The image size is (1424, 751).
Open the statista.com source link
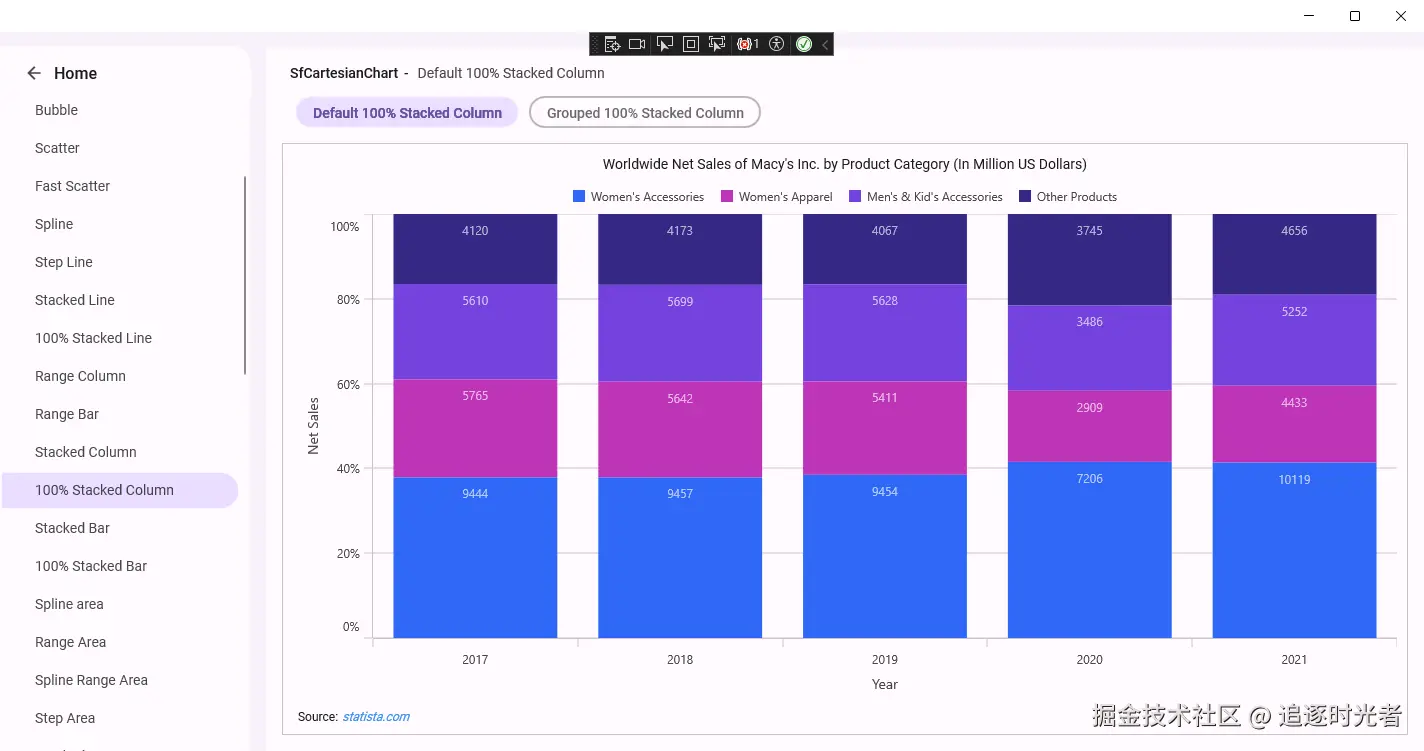coord(376,717)
